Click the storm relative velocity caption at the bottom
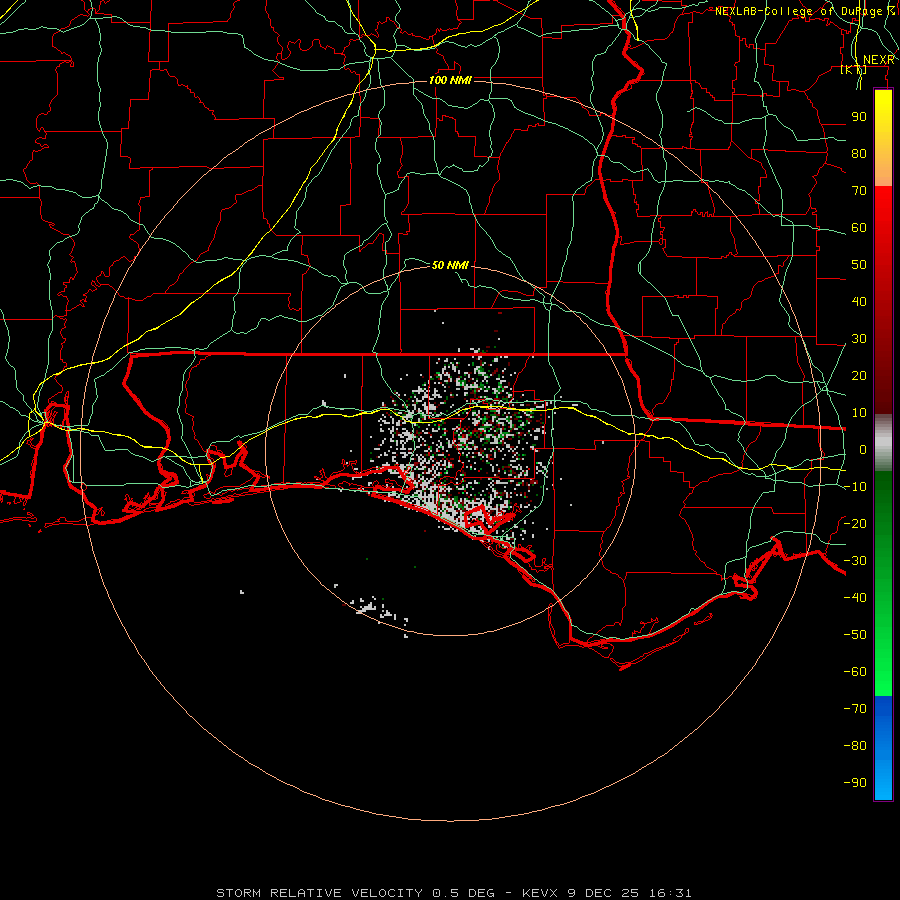Viewport: 900px width, 900px height. click(454, 893)
